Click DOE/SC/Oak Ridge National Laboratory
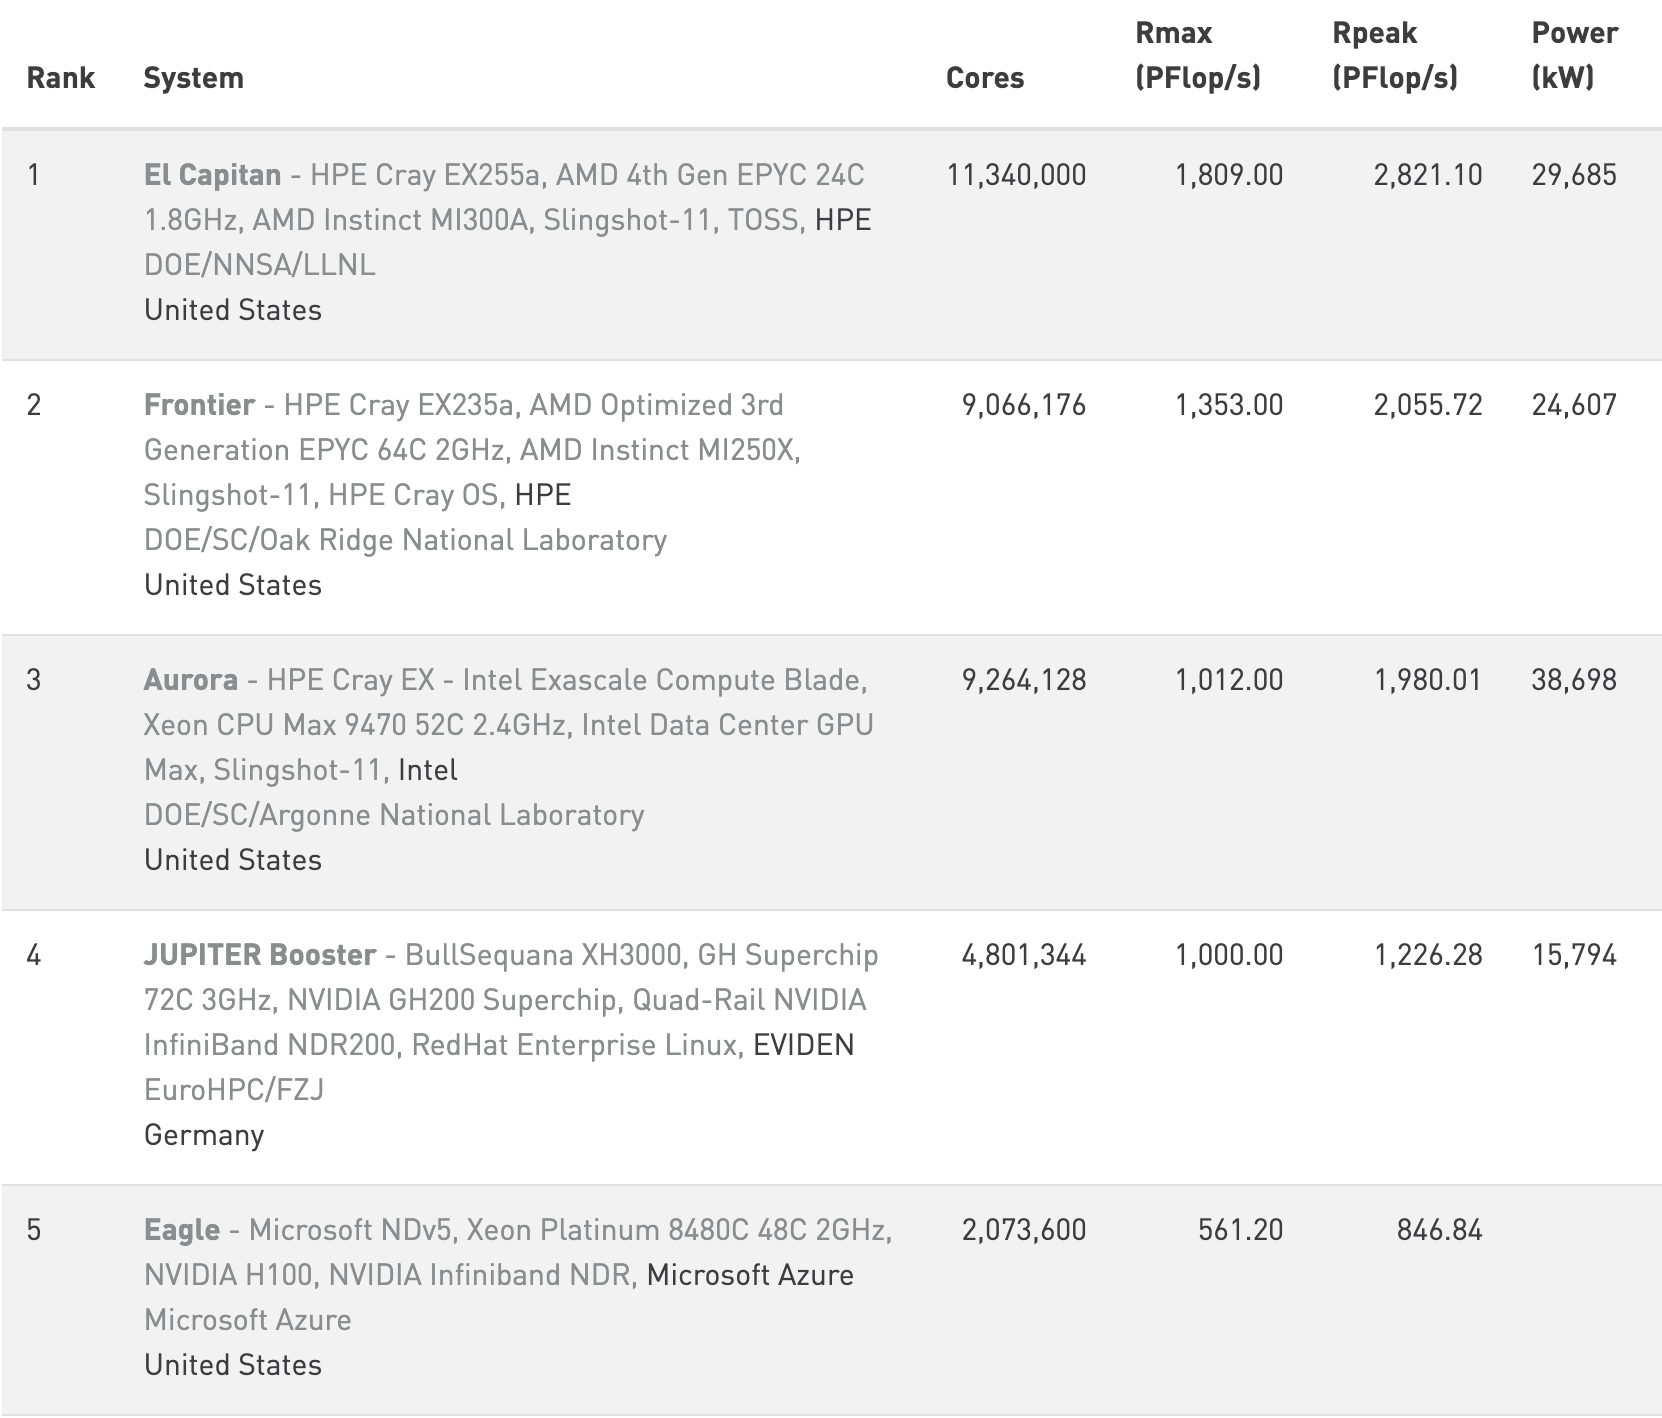The height and width of the screenshot is (1418, 1662). pyautogui.click(x=405, y=540)
